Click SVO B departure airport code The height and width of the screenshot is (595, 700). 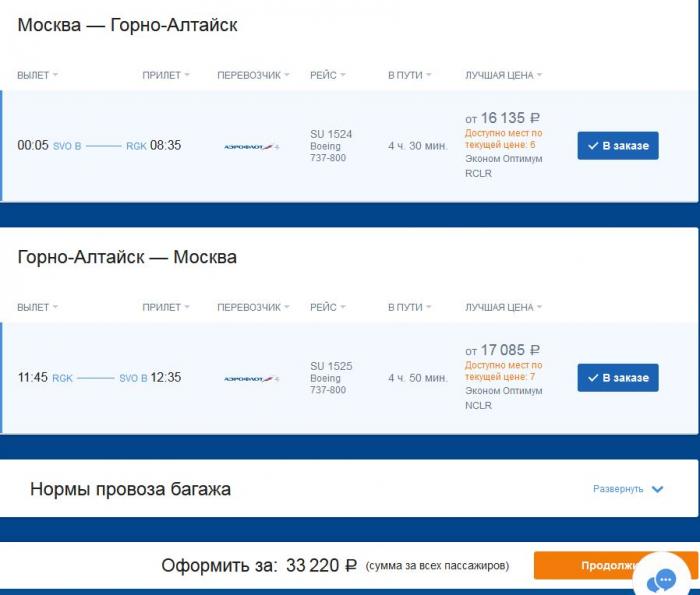[x=67, y=146]
